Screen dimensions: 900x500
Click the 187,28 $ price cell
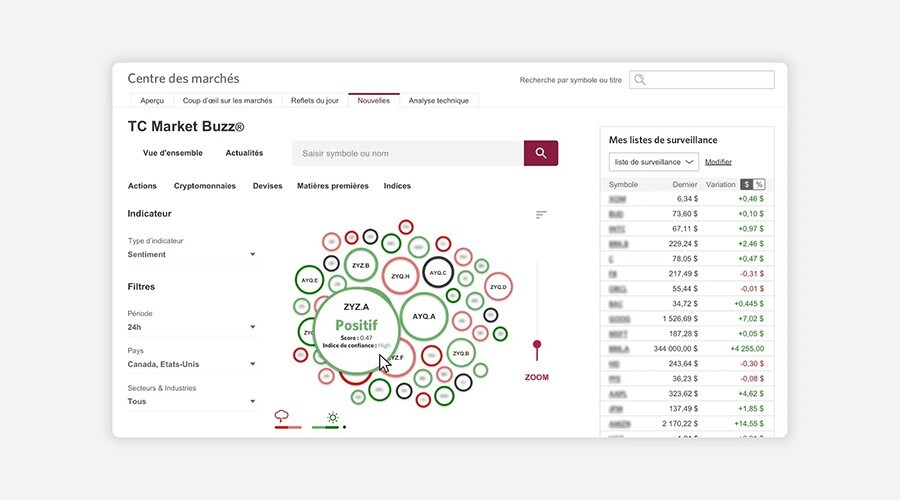(x=683, y=334)
